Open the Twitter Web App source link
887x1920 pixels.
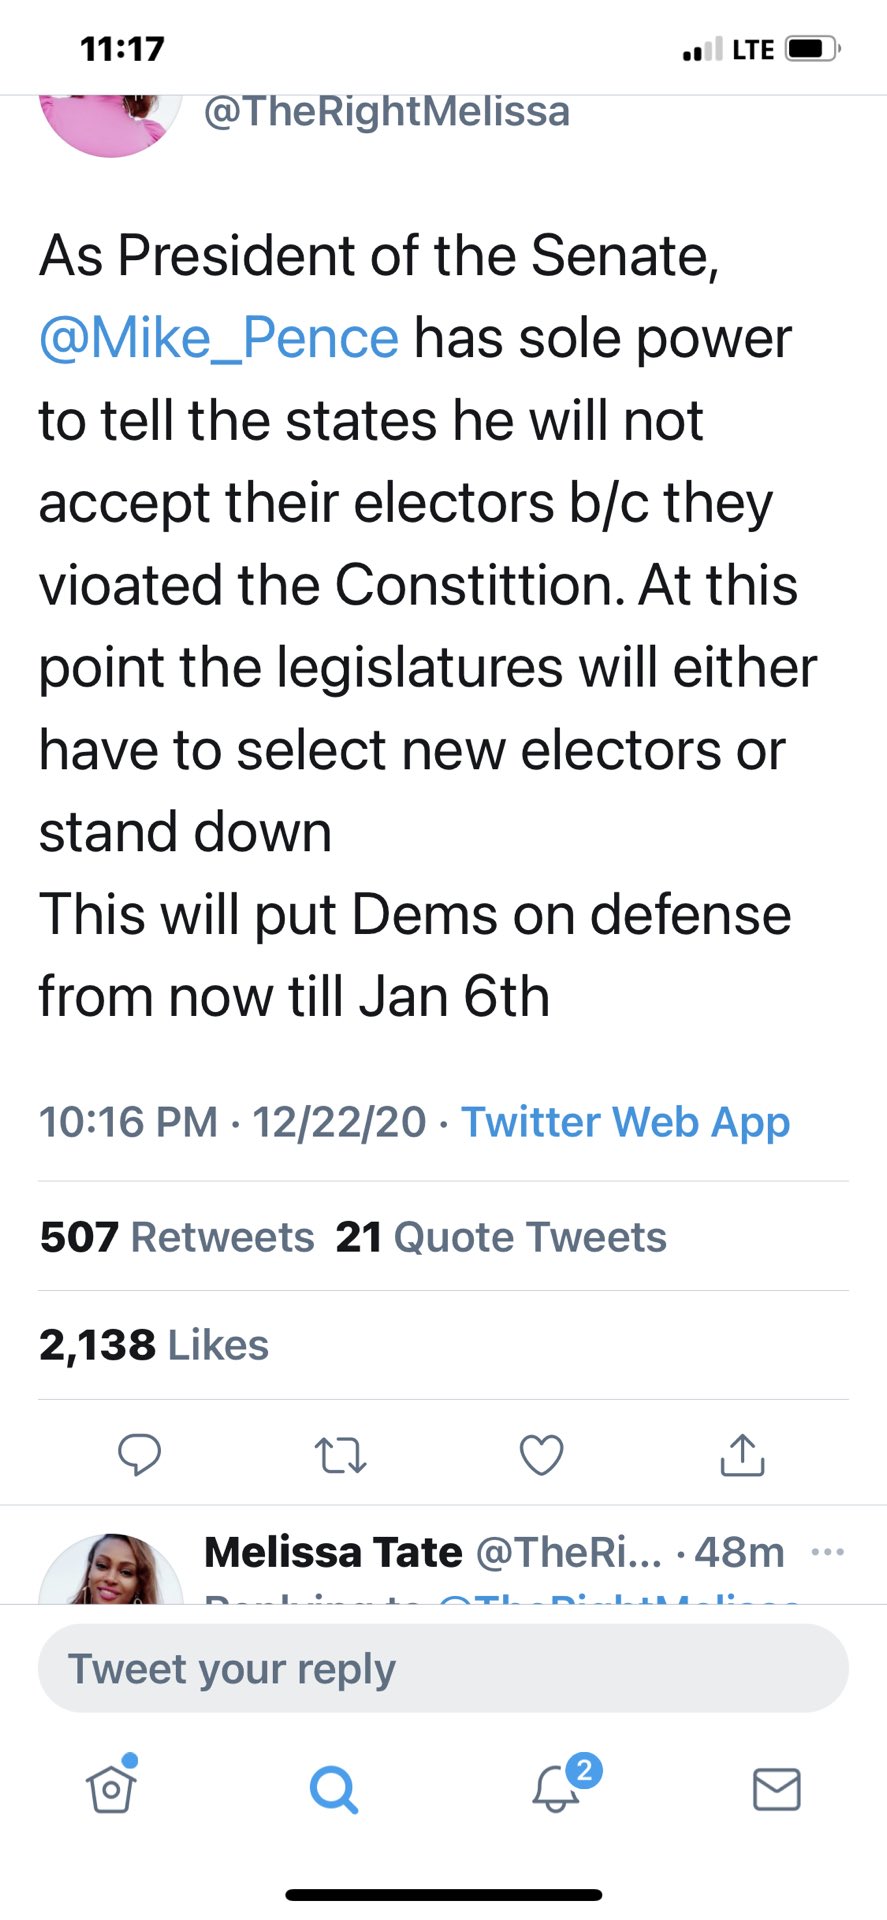pos(625,1121)
